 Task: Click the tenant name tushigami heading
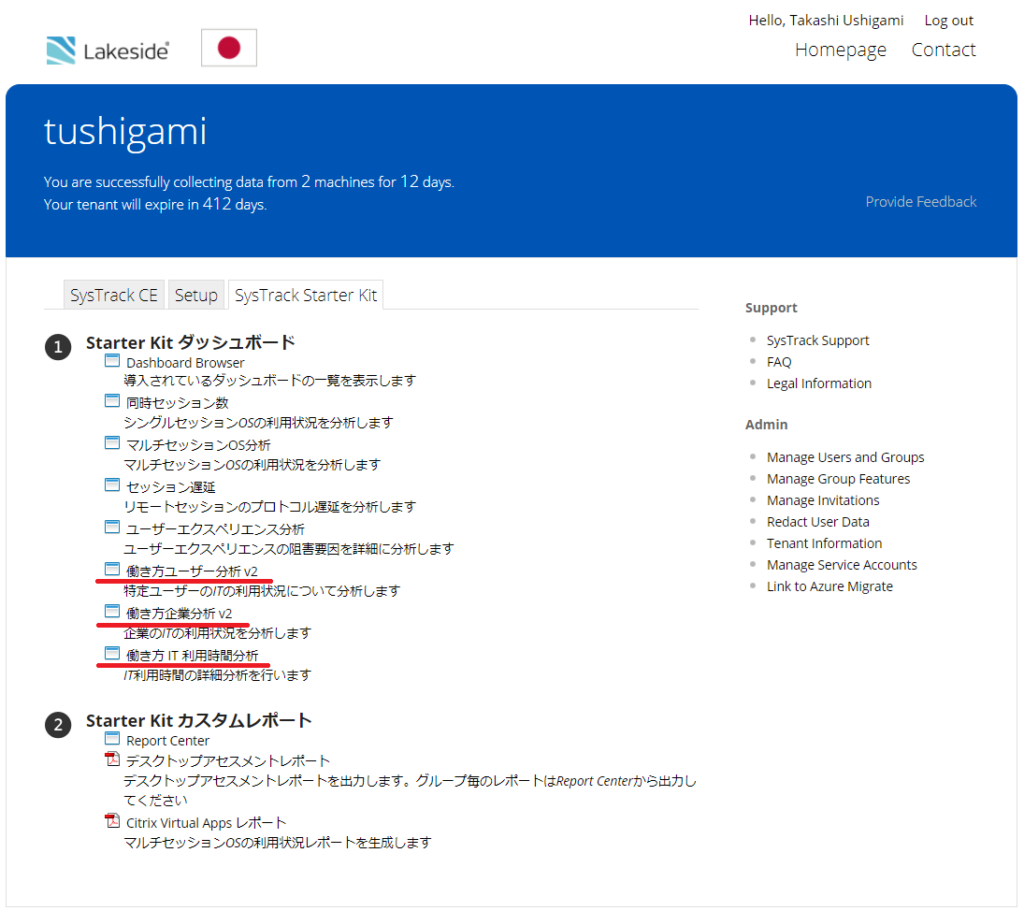point(125,132)
